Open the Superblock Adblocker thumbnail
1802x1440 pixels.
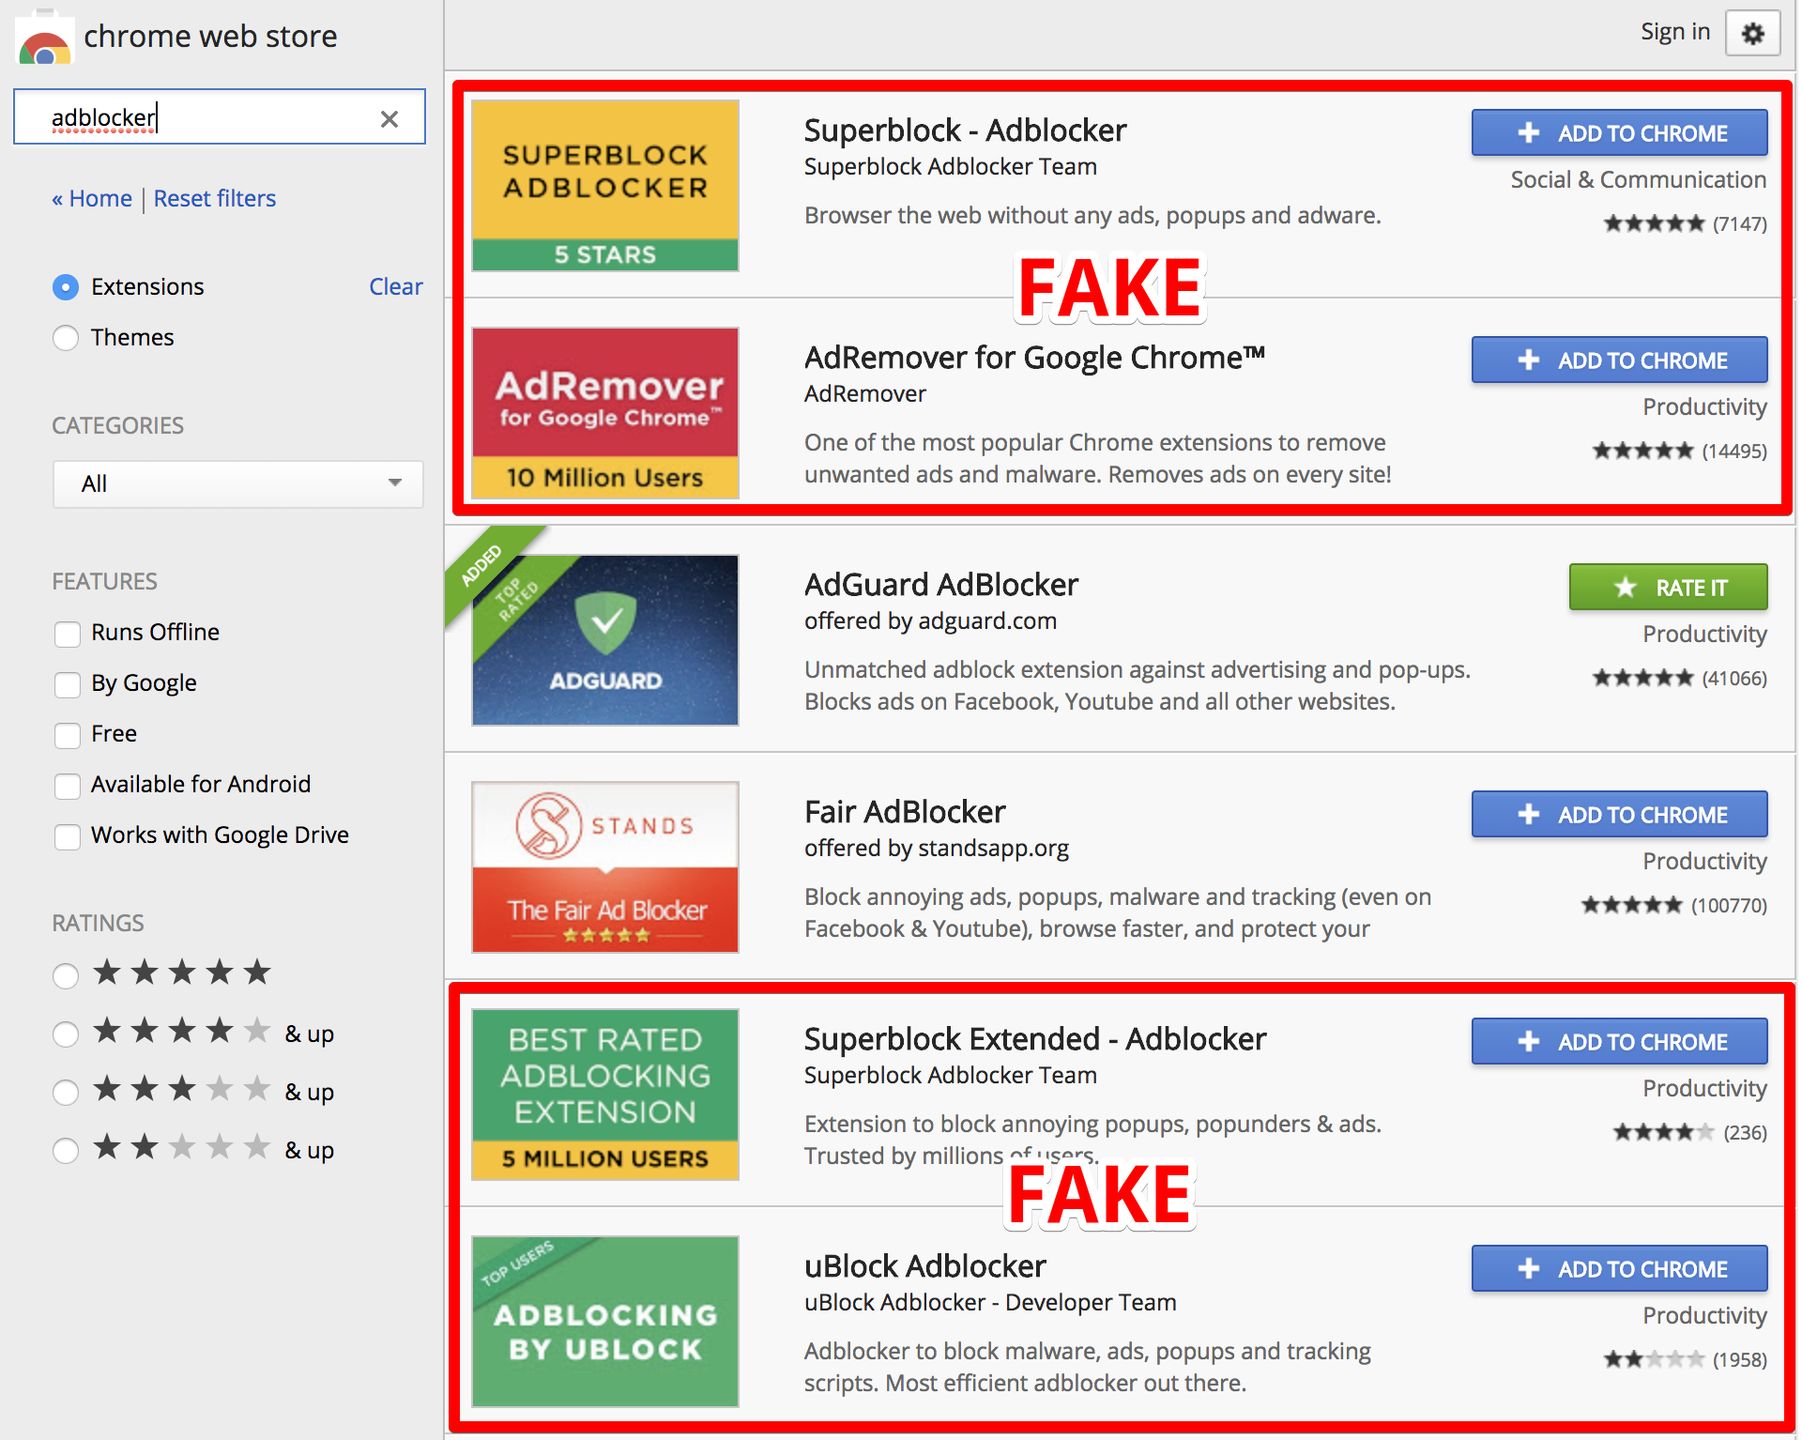(x=604, y=185)
